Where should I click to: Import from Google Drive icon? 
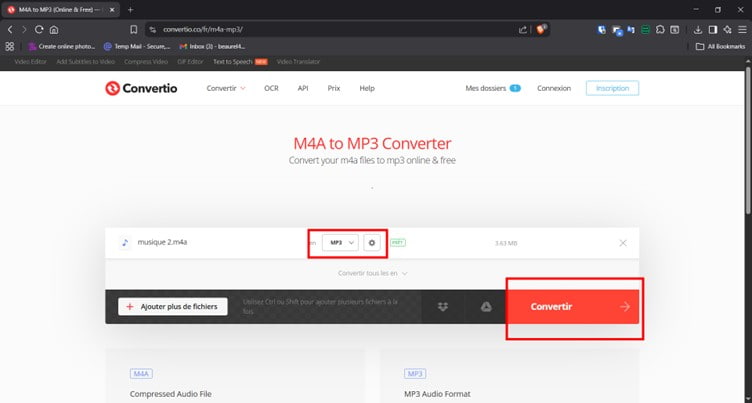pyautogui.click(x=486, y=307)
